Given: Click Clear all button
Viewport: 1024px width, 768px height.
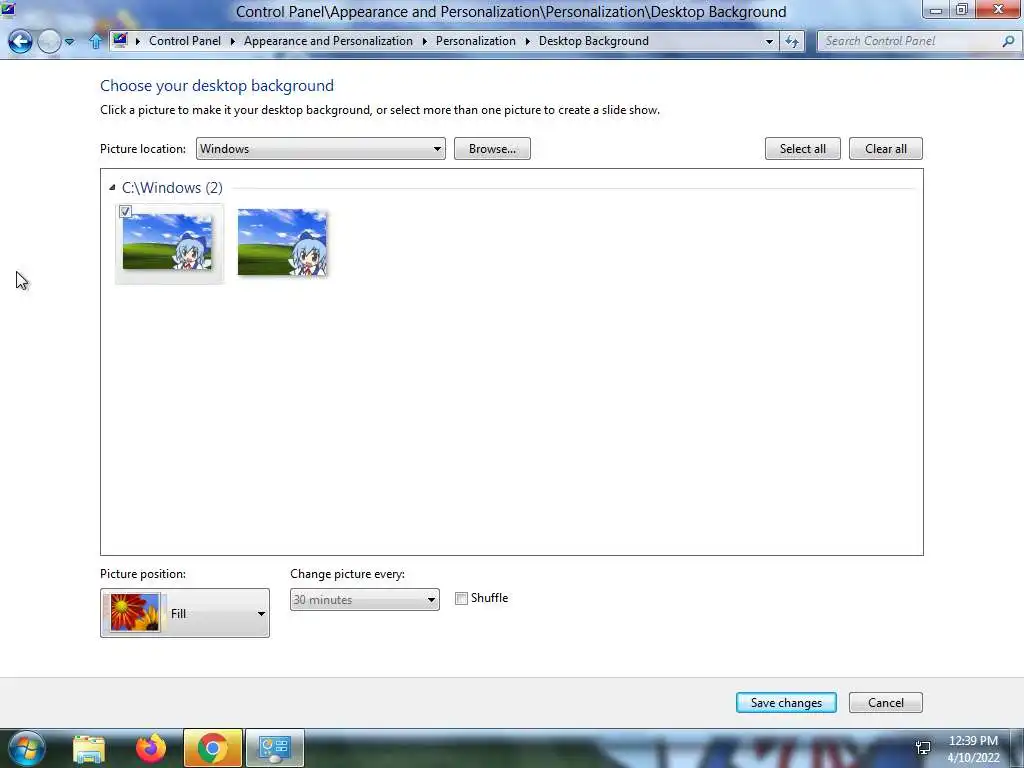Looking at the screenshot, I should [886, 148].
